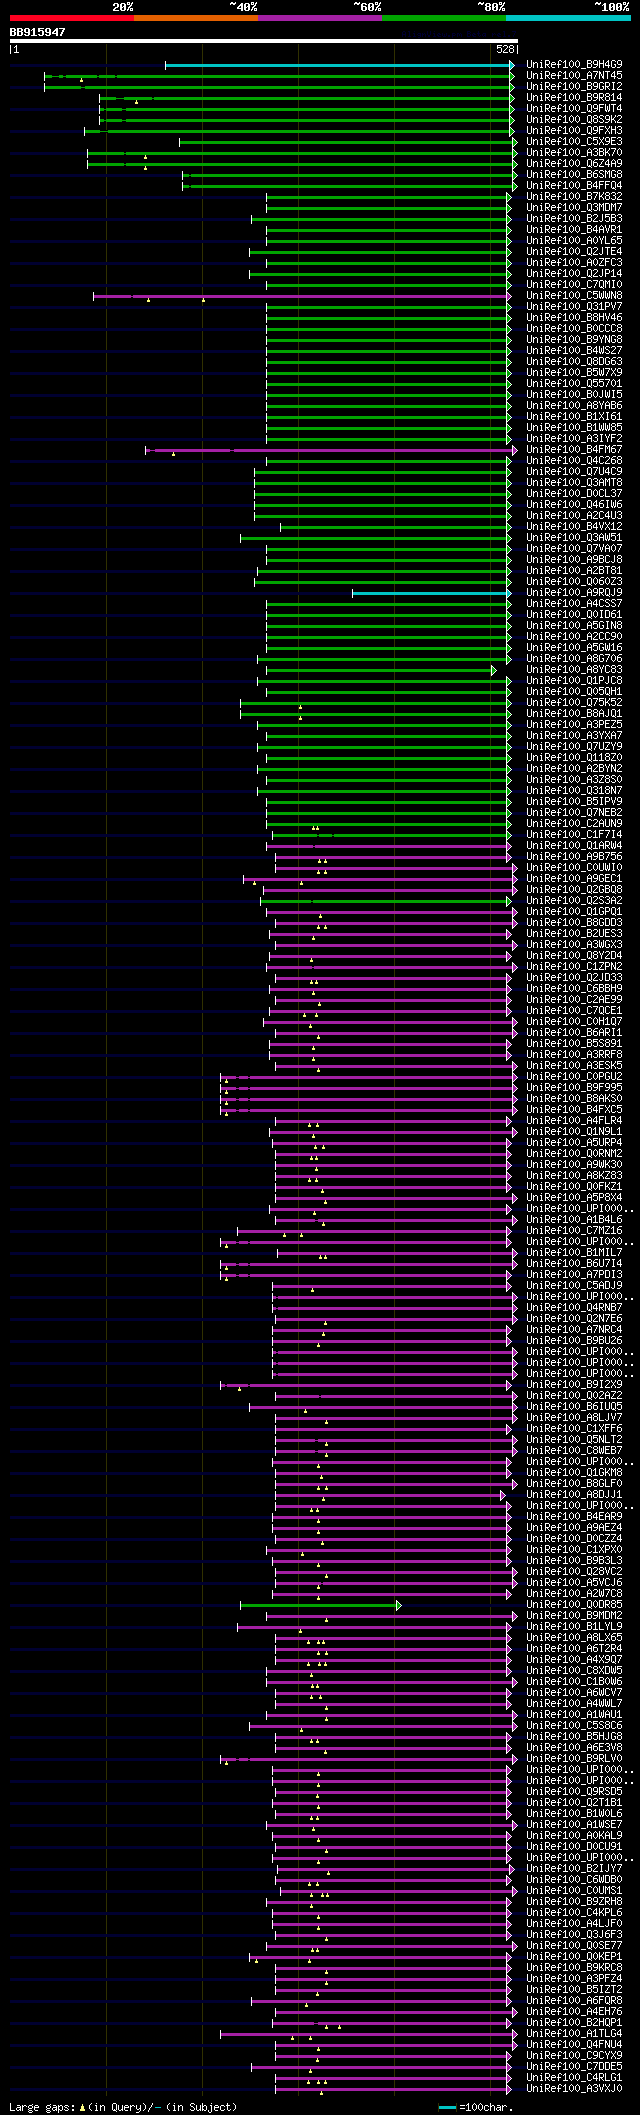Select the UniRef100_C1ZPN2 label
Screen dimensions: 640x2115
pyautogui.click(x=574, y=967)
